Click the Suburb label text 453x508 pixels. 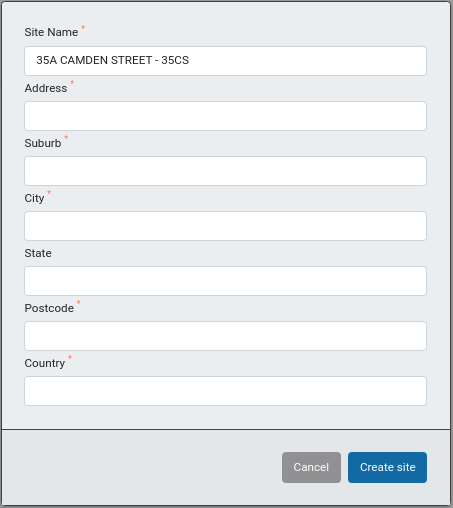[43, 143]
